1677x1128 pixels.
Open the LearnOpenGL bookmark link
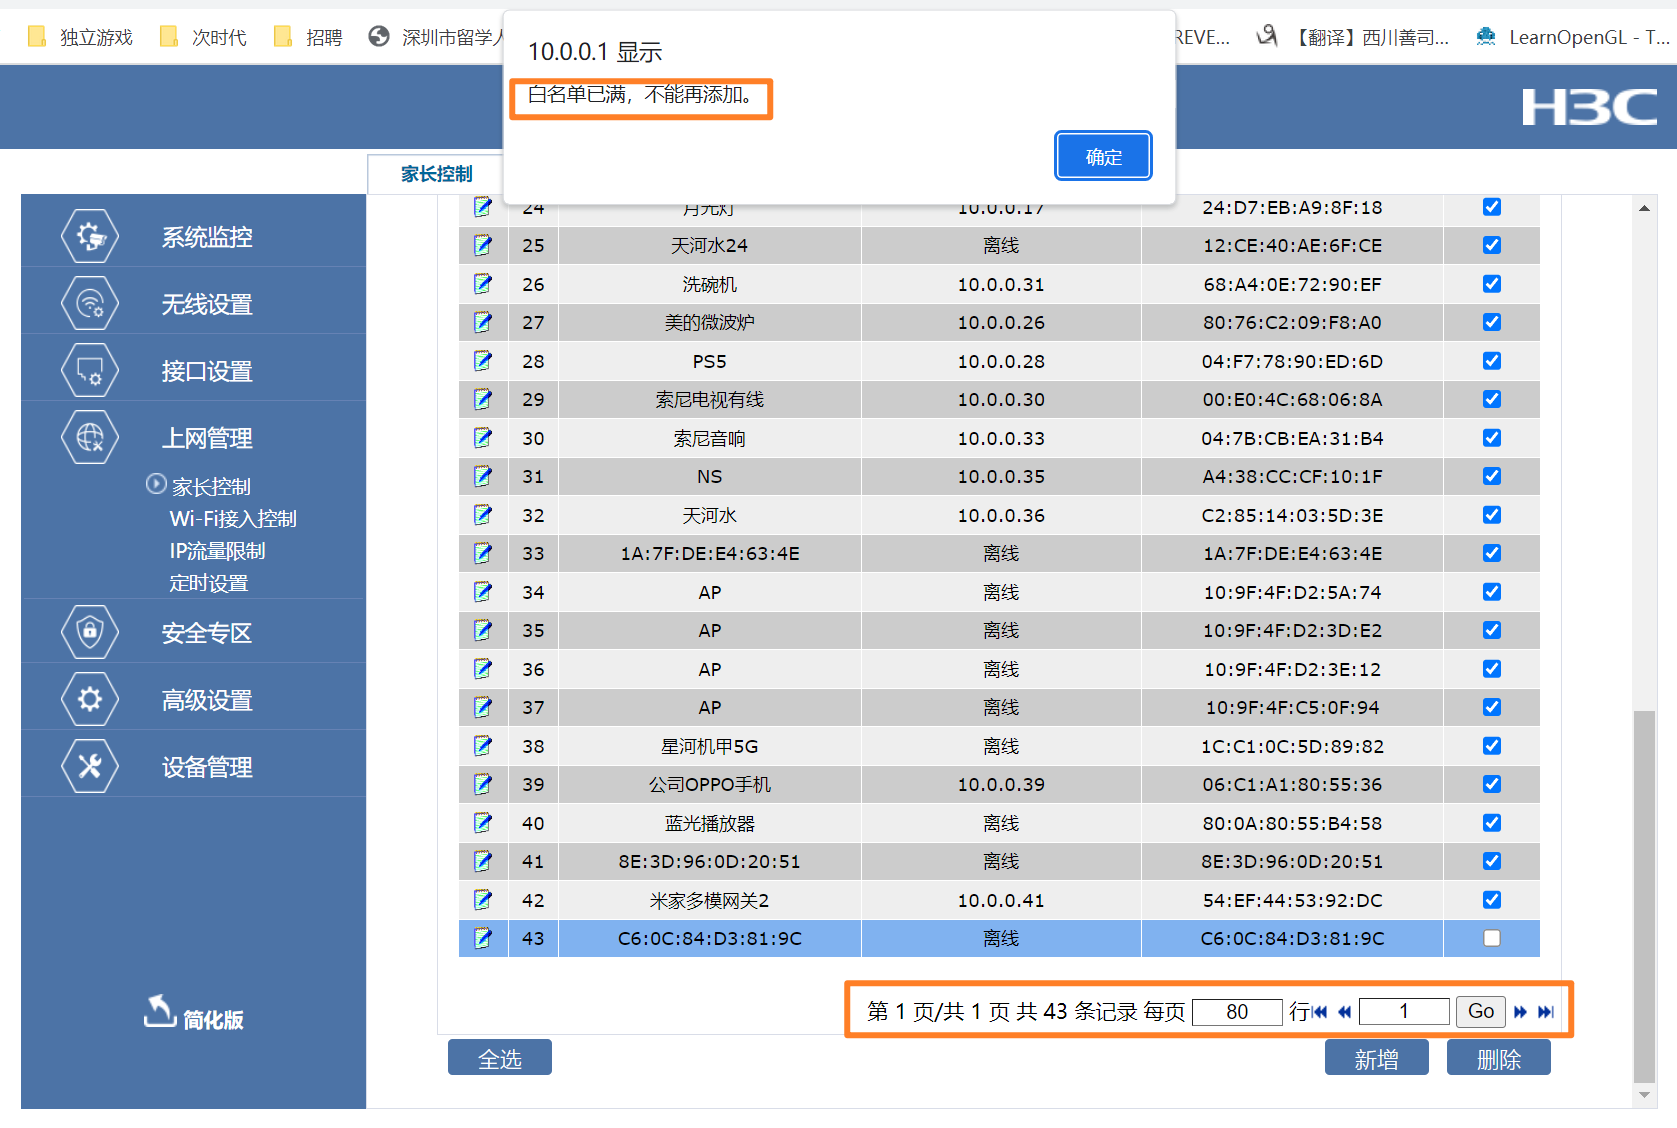click(1572, 37)
